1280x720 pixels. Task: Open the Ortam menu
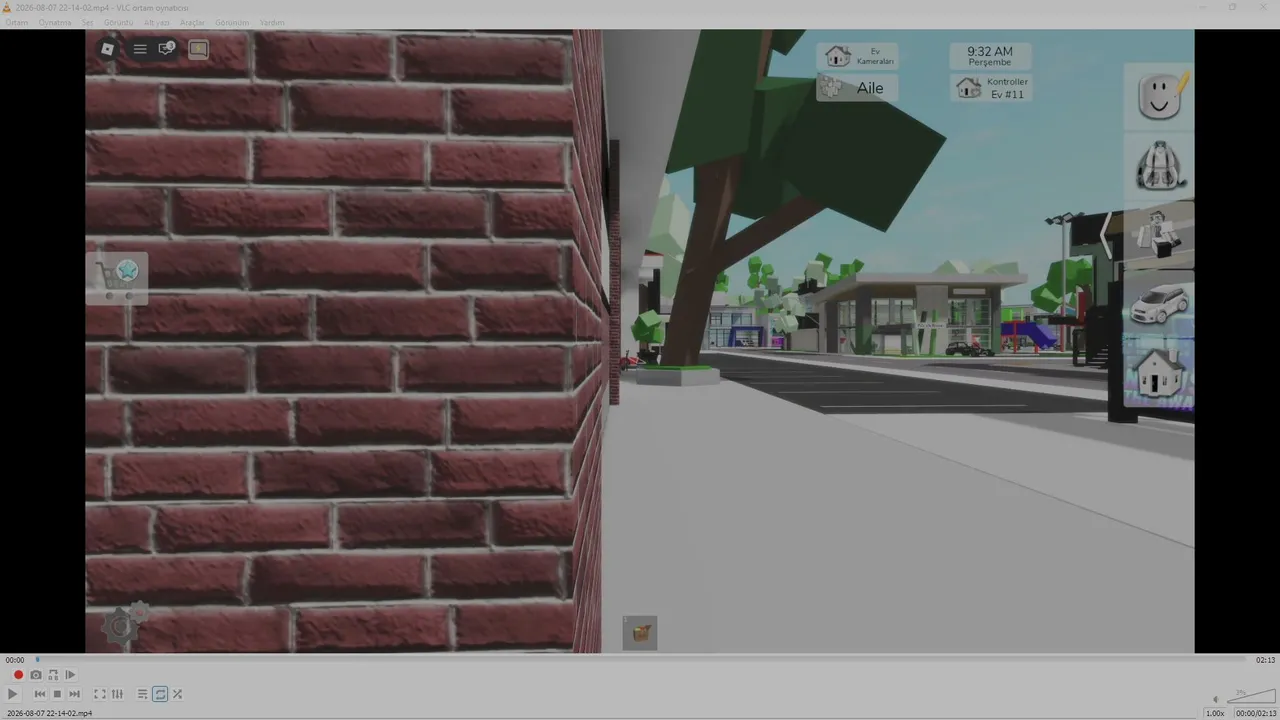click(17, 22)
